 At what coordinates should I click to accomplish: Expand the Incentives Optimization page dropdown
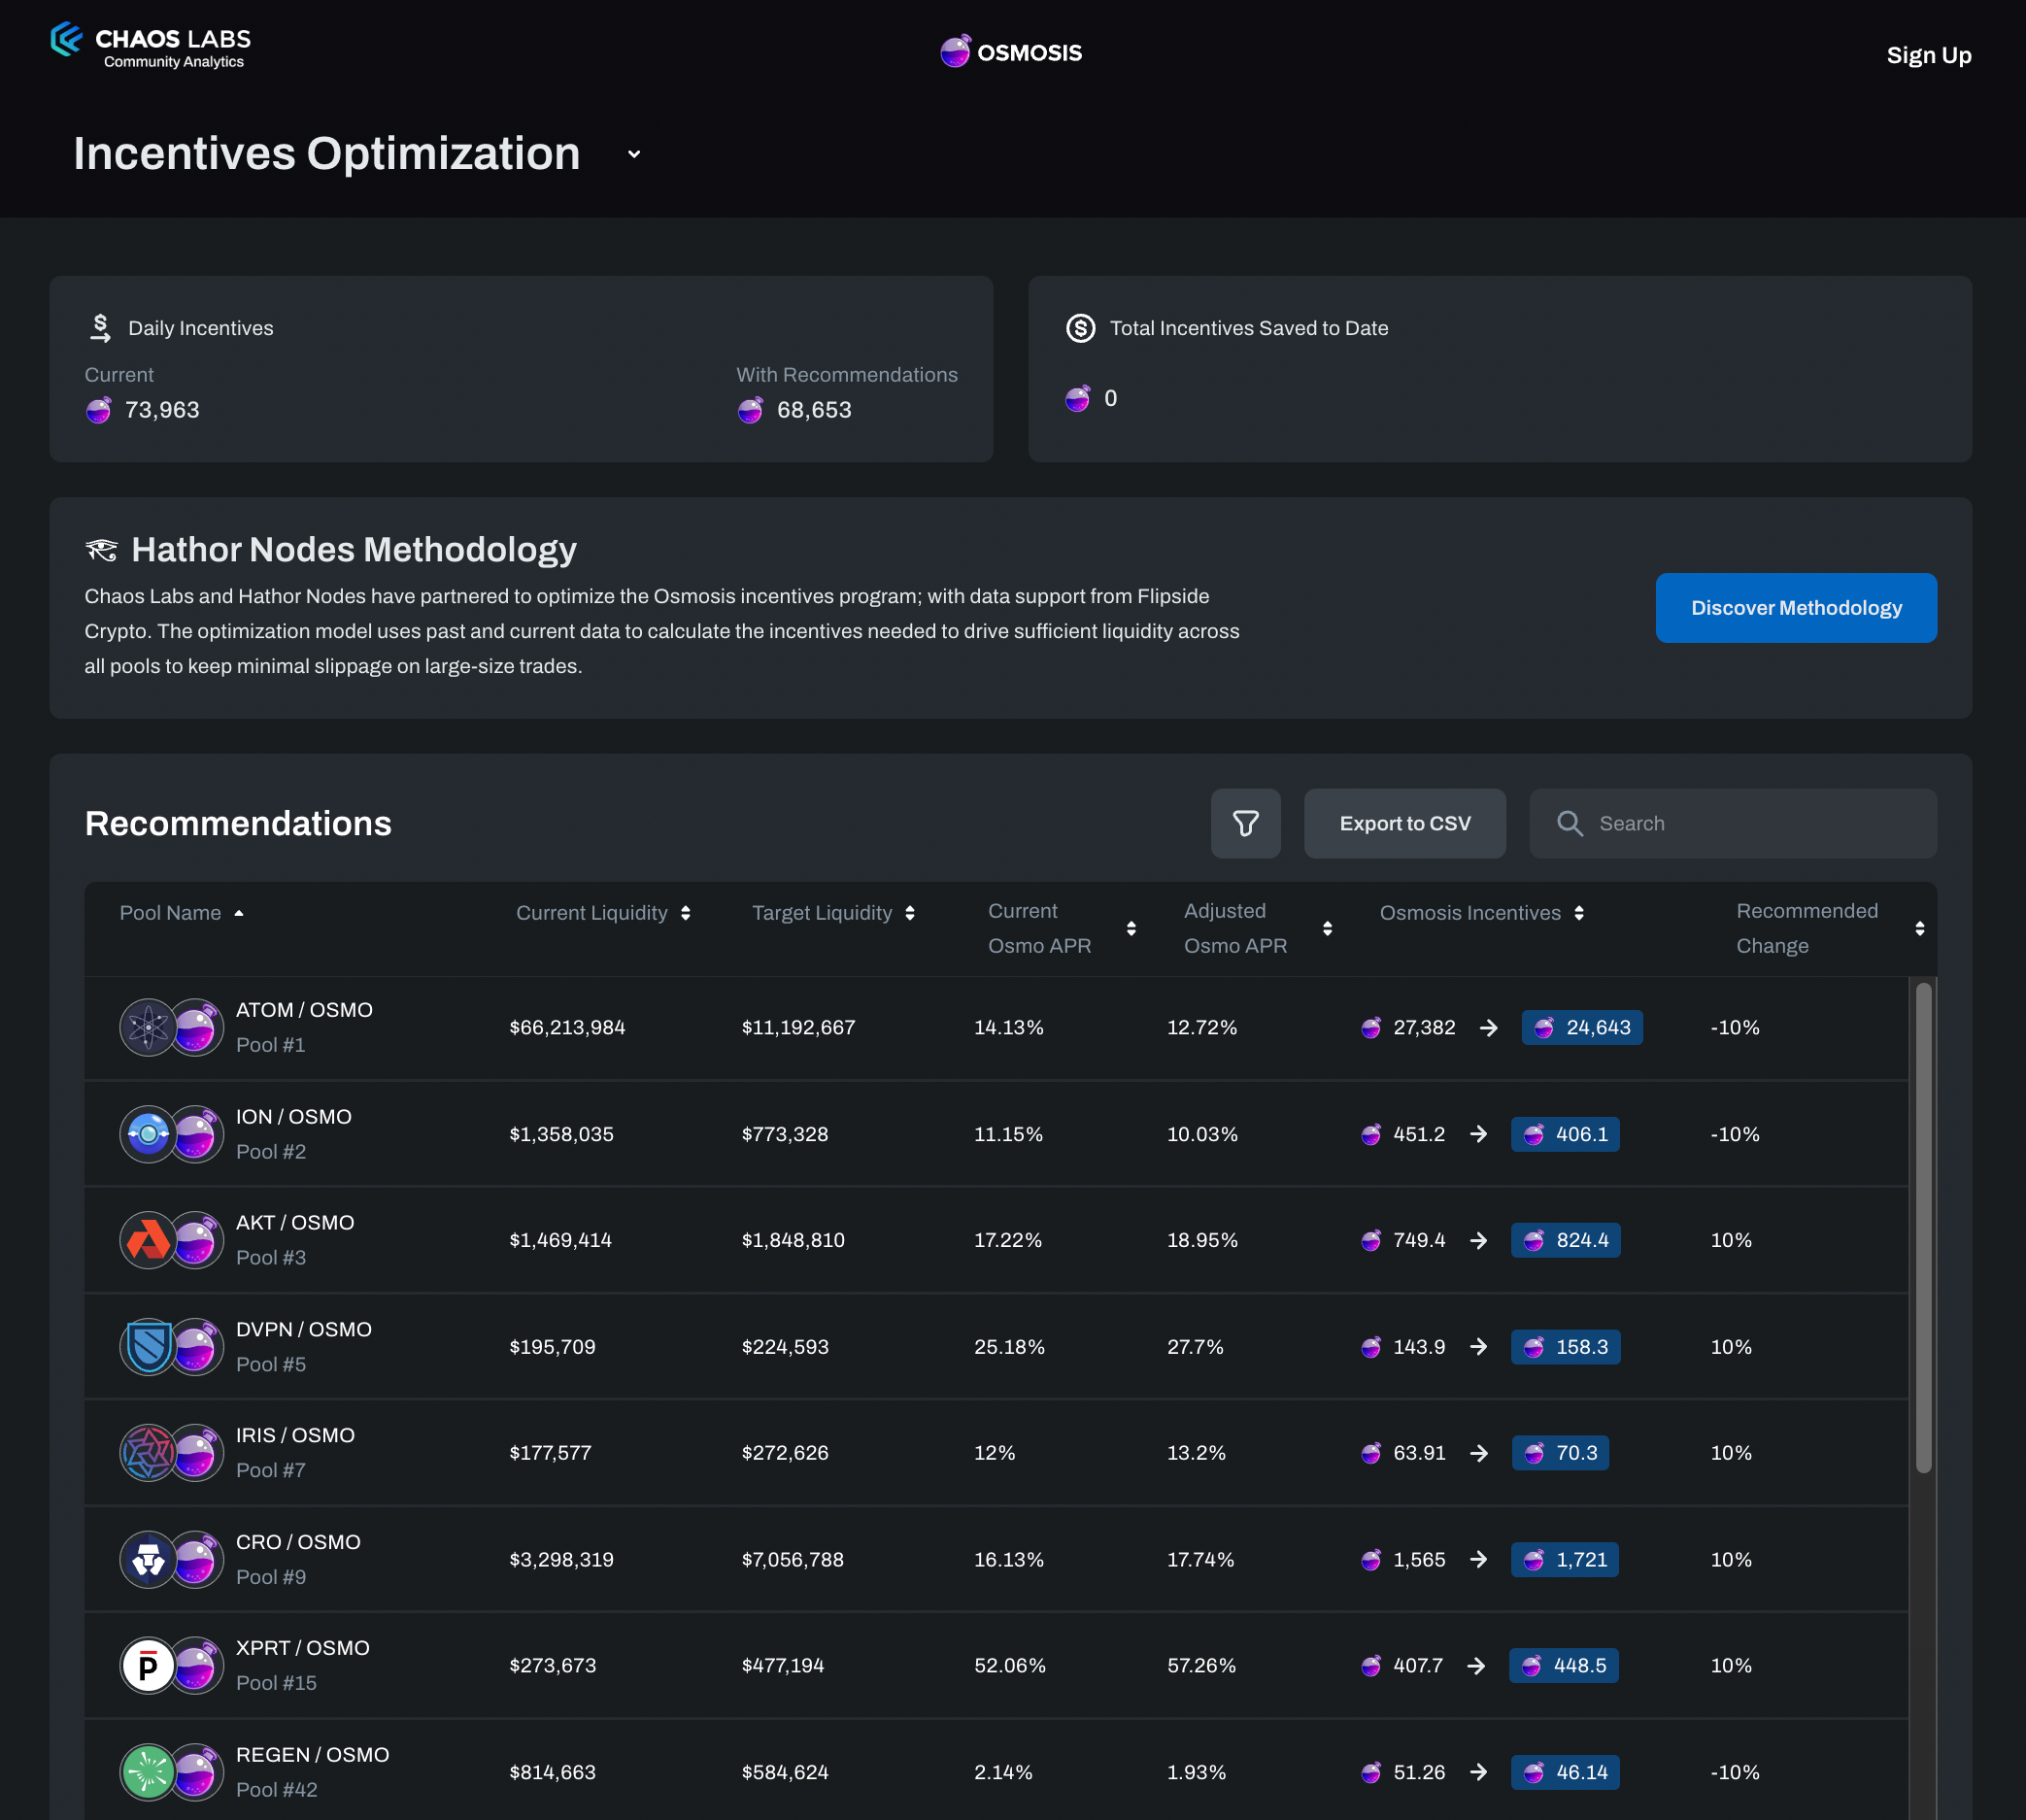pos(634,154)
